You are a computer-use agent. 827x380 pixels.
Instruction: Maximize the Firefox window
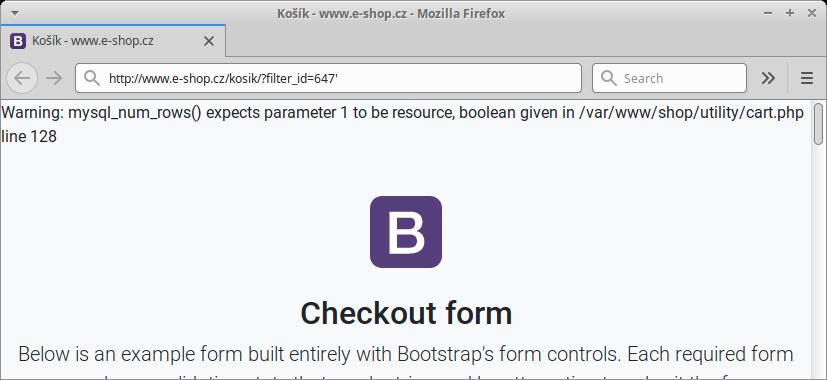(x=790, y=13)
